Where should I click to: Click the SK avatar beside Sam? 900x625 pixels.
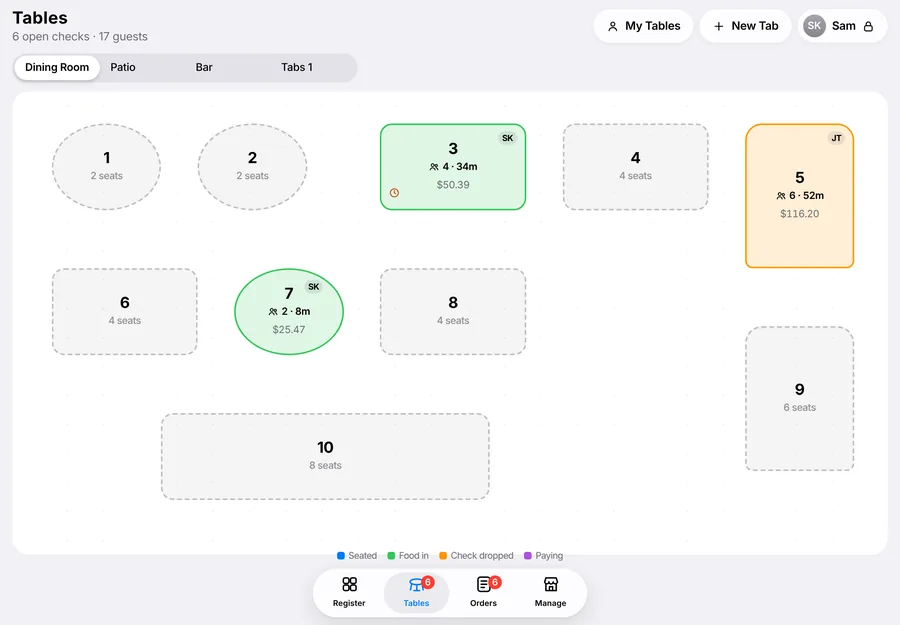pos(814,26)
